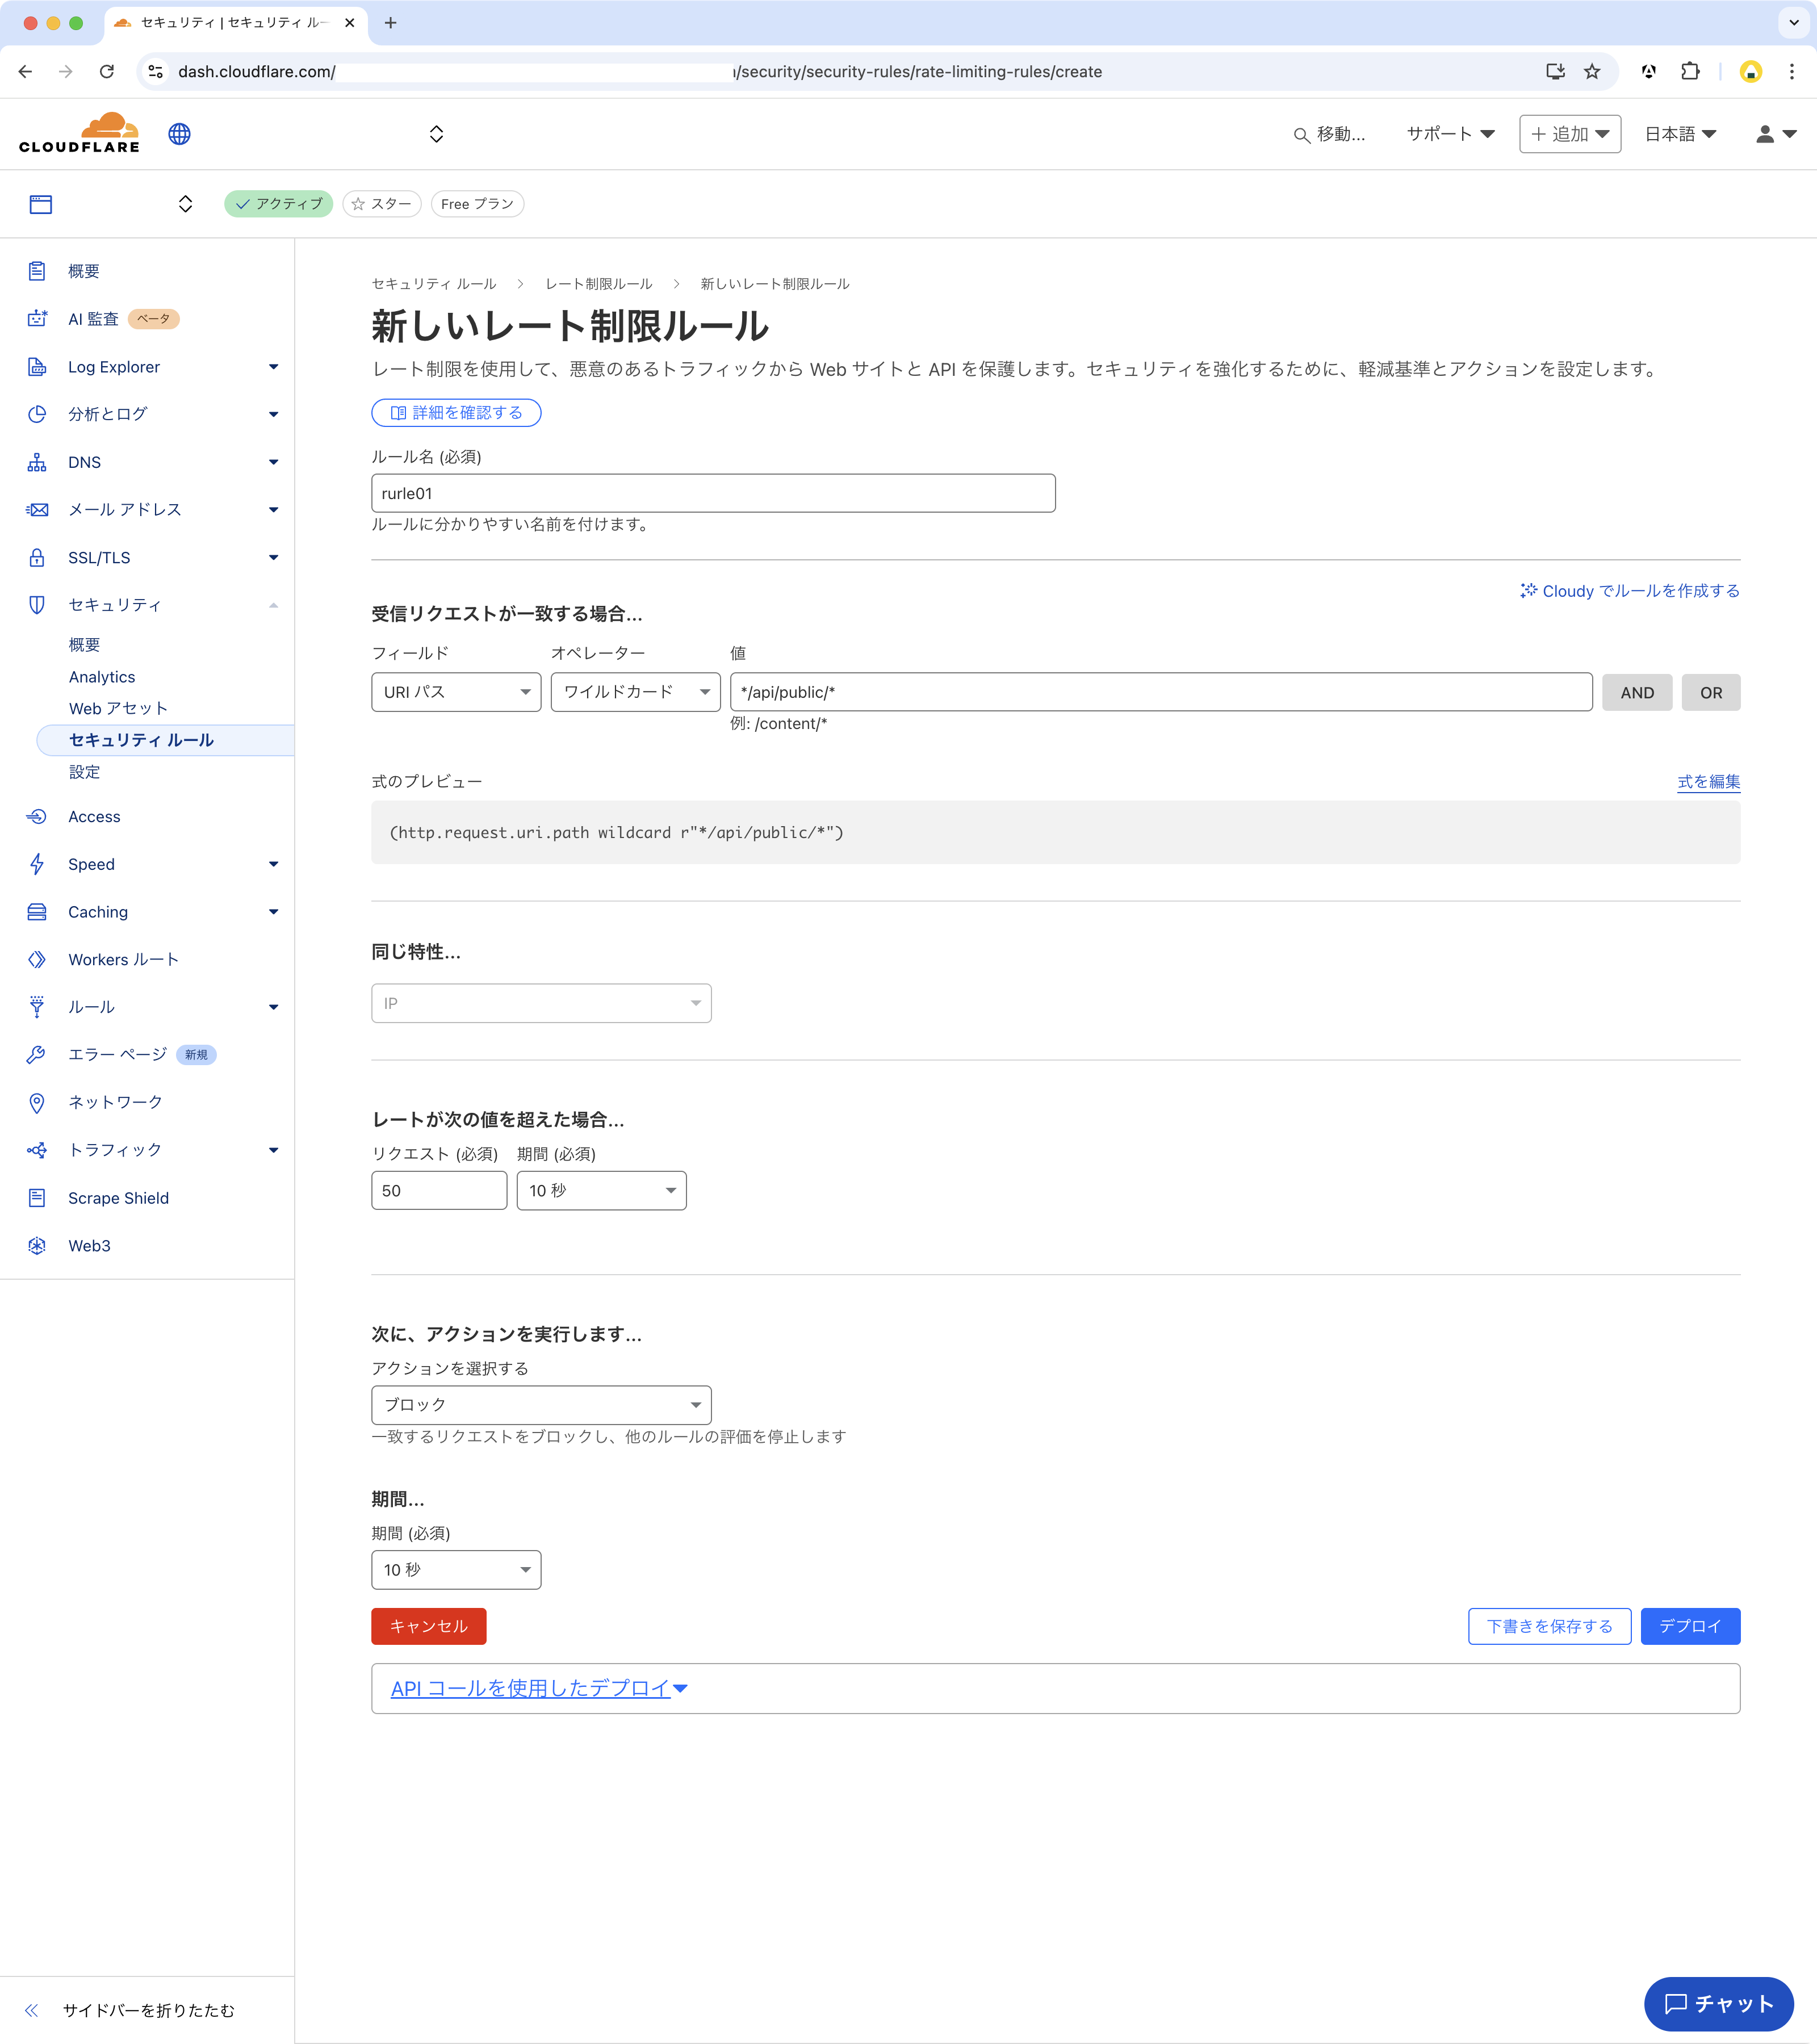This screenshot has width=1817, height=2044.
Task: Open the rate 期間 10 秒 dropdown
Action: pos(601,1190)
